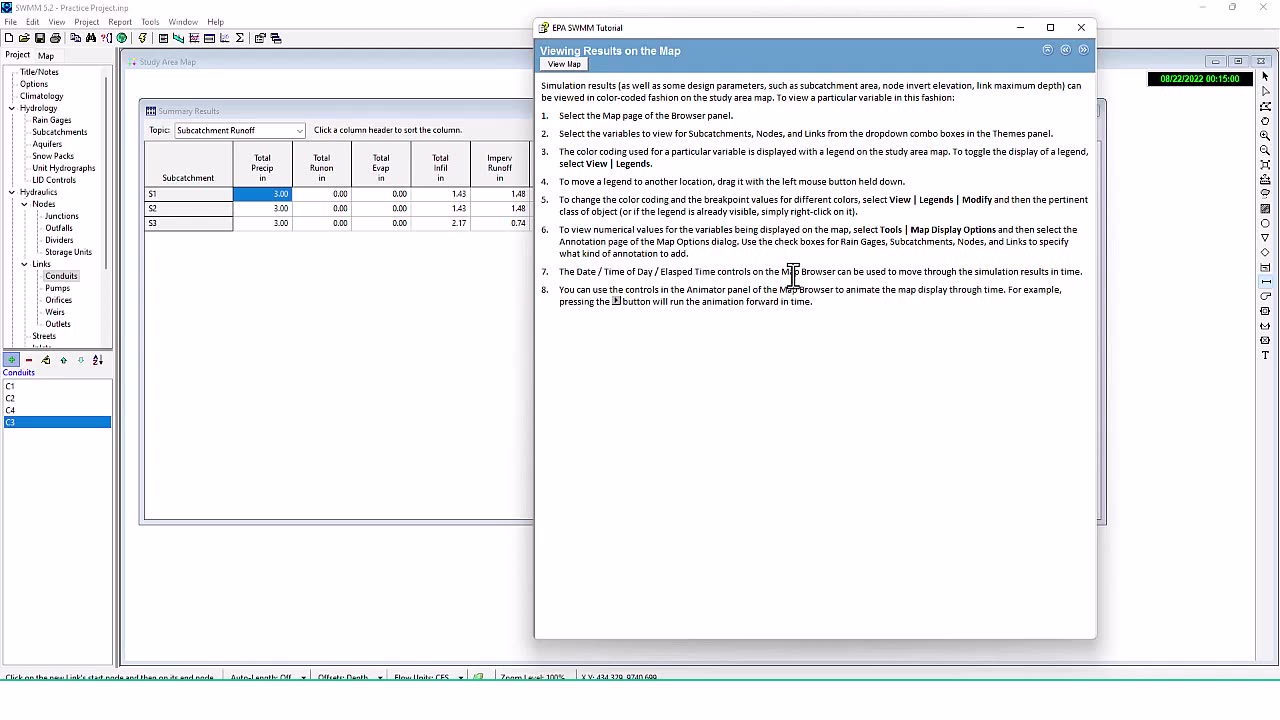Select the arrow selection tool on map toolbar

pyautogui.click(x=1264, y=76)
